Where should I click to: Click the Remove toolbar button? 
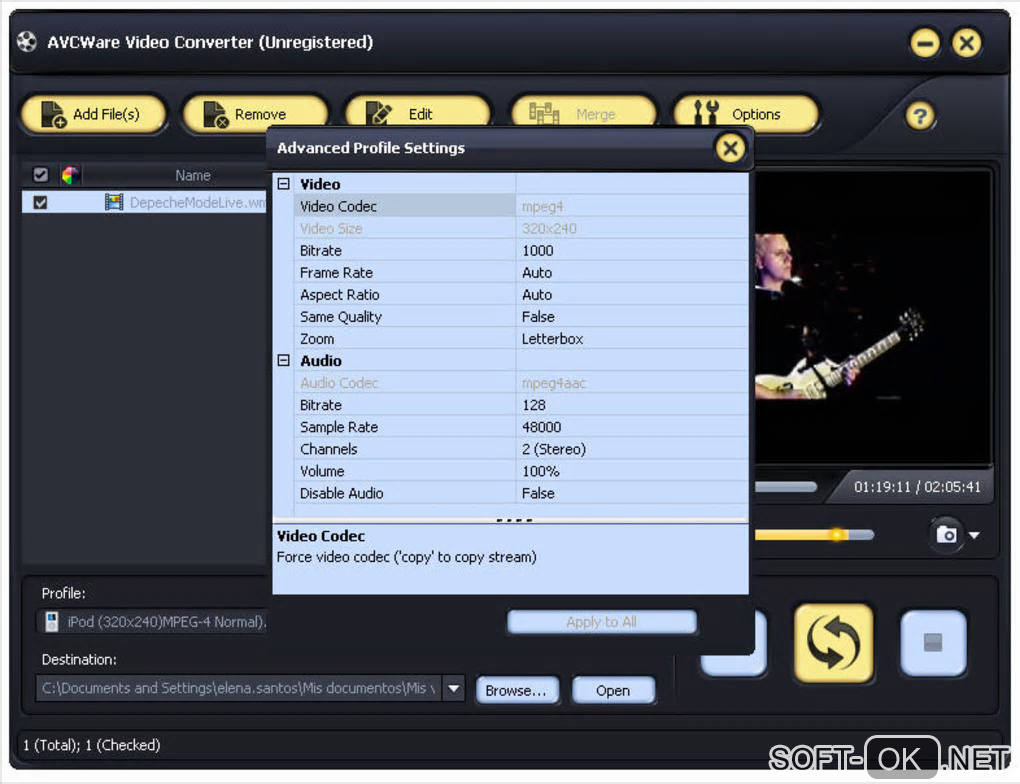[255, 115]
